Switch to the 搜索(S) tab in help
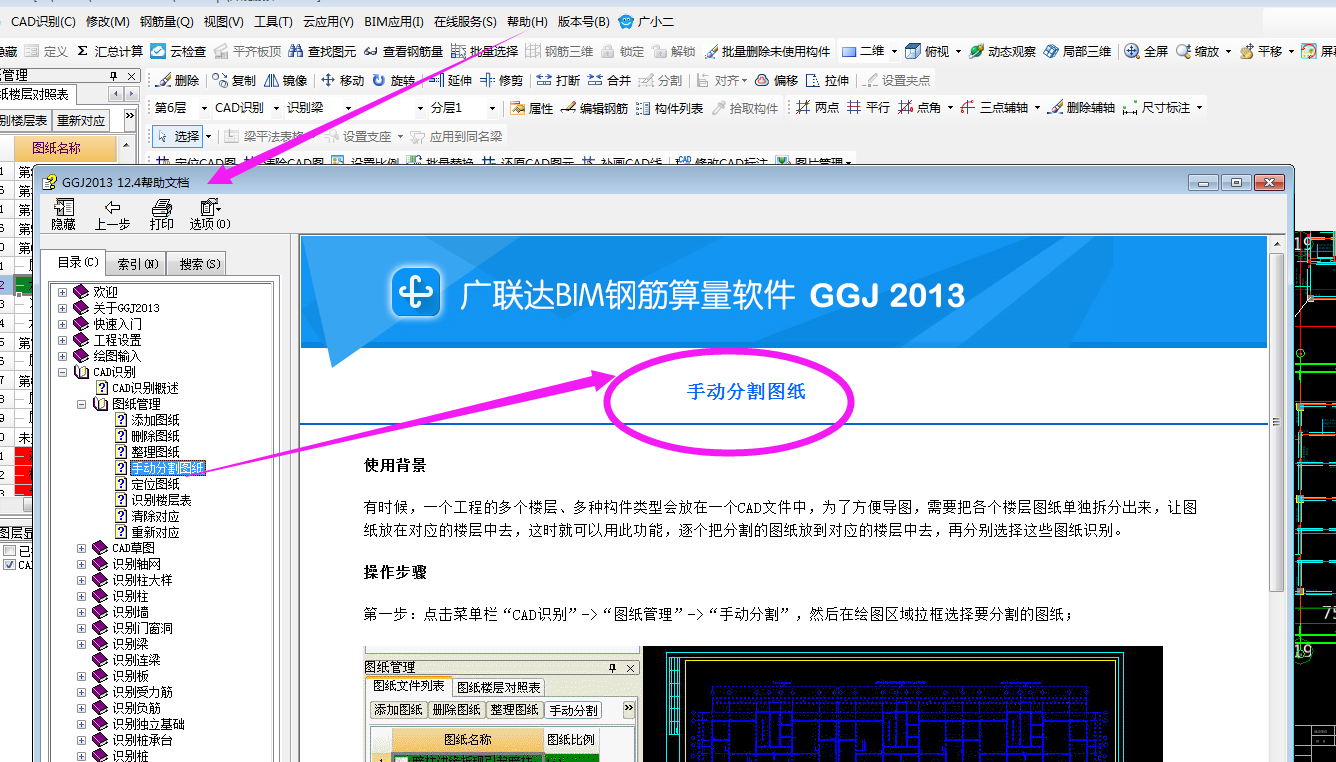This screenshot has width=1336, height=762. click(x=197, y=264)
